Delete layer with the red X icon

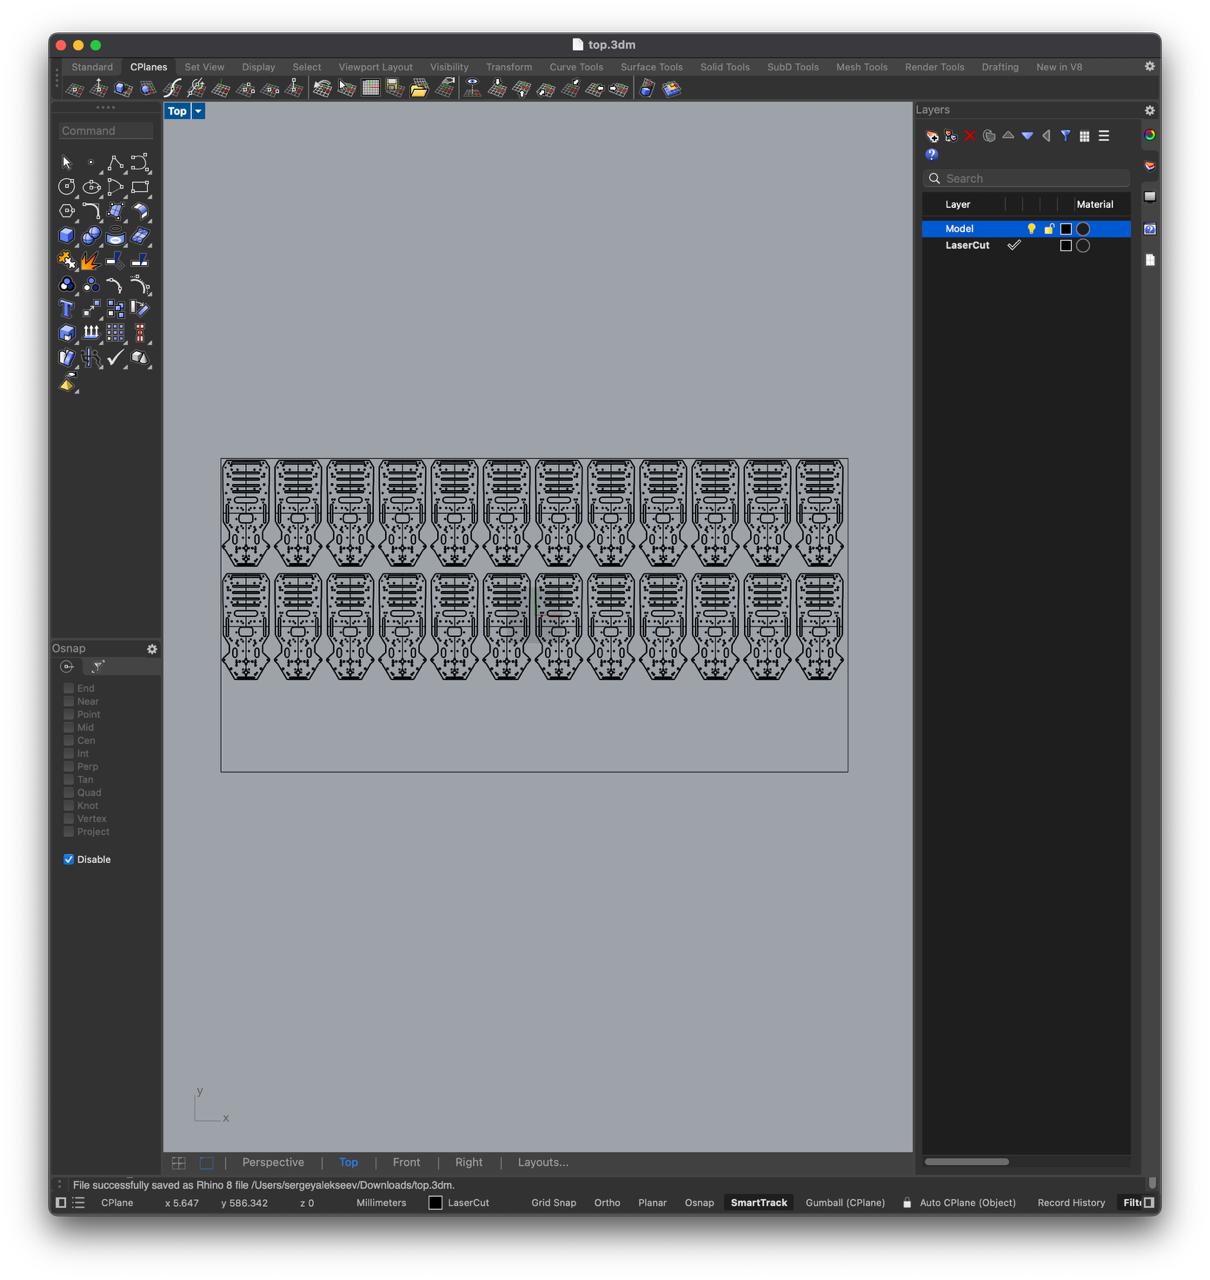[x=969, y=136]
